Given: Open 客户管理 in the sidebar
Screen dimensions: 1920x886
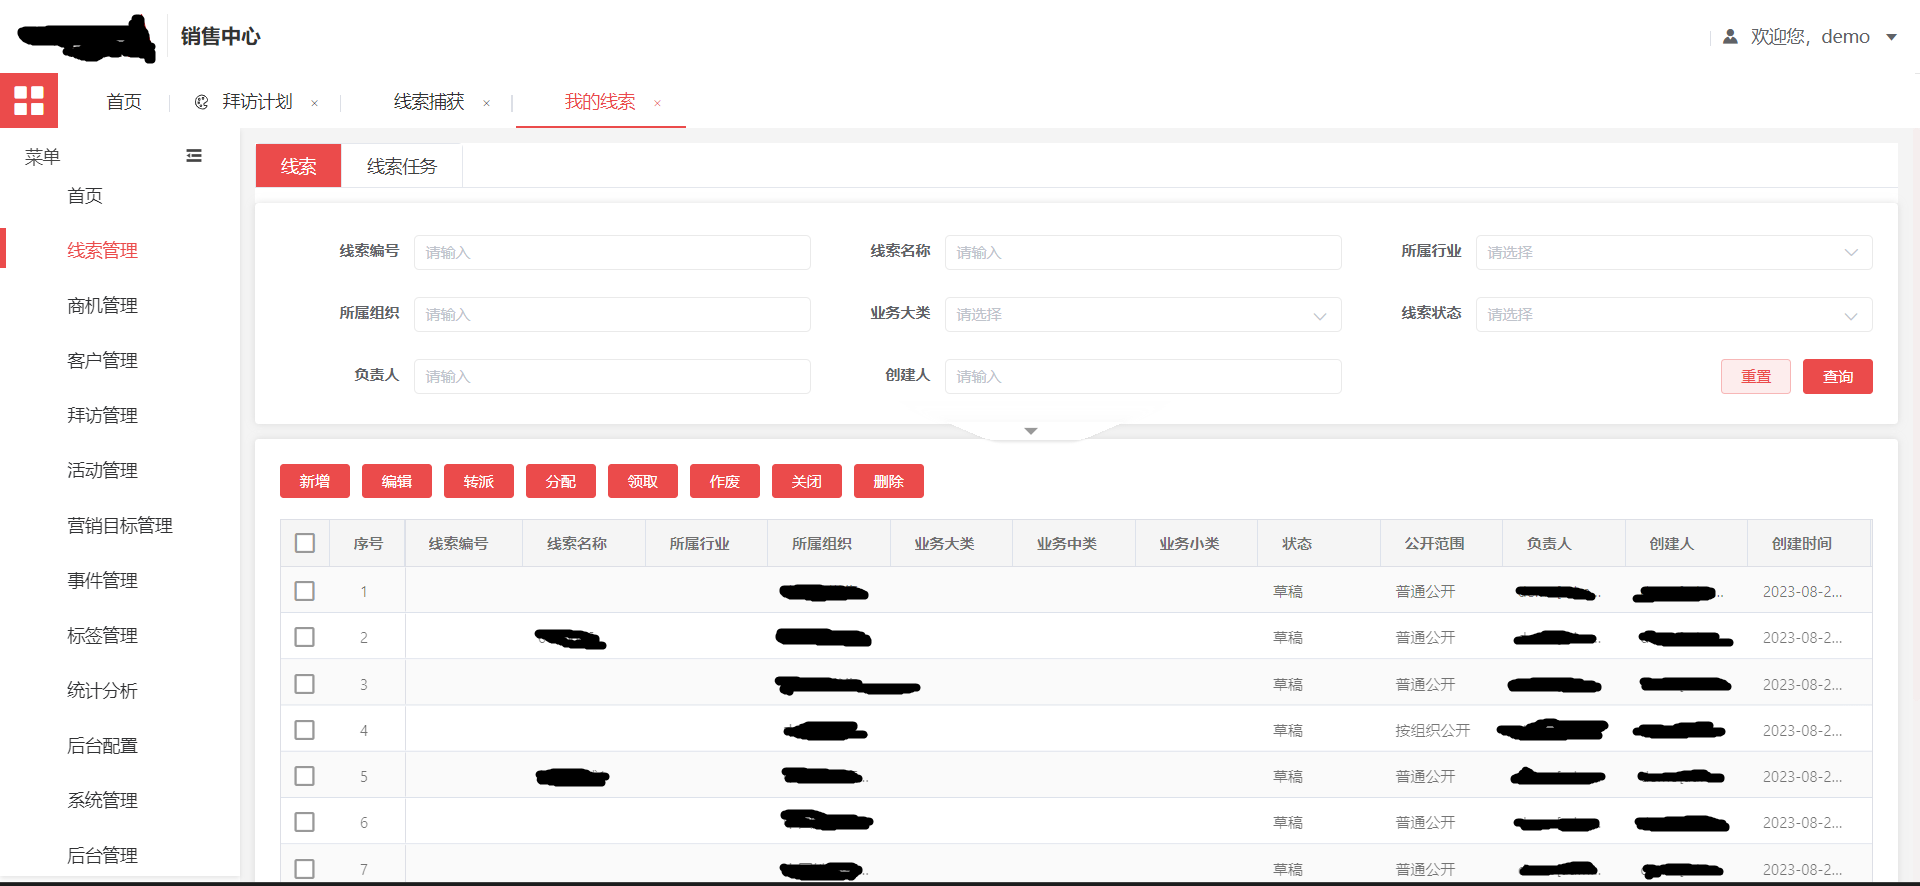Looking at the screenshot, I should [x=102, y=360].
